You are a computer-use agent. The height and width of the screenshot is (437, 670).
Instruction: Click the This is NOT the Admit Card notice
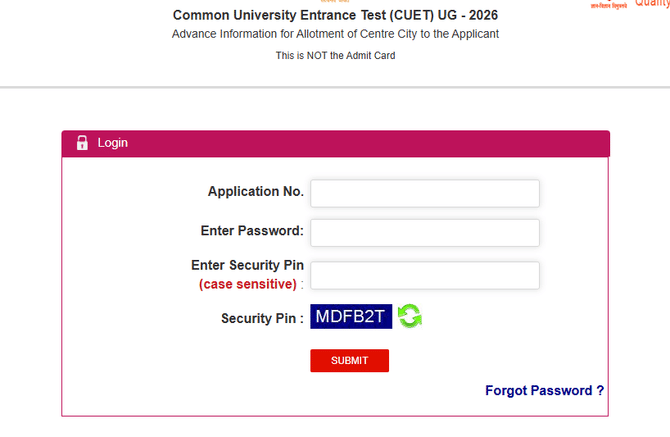click(335, 55)
